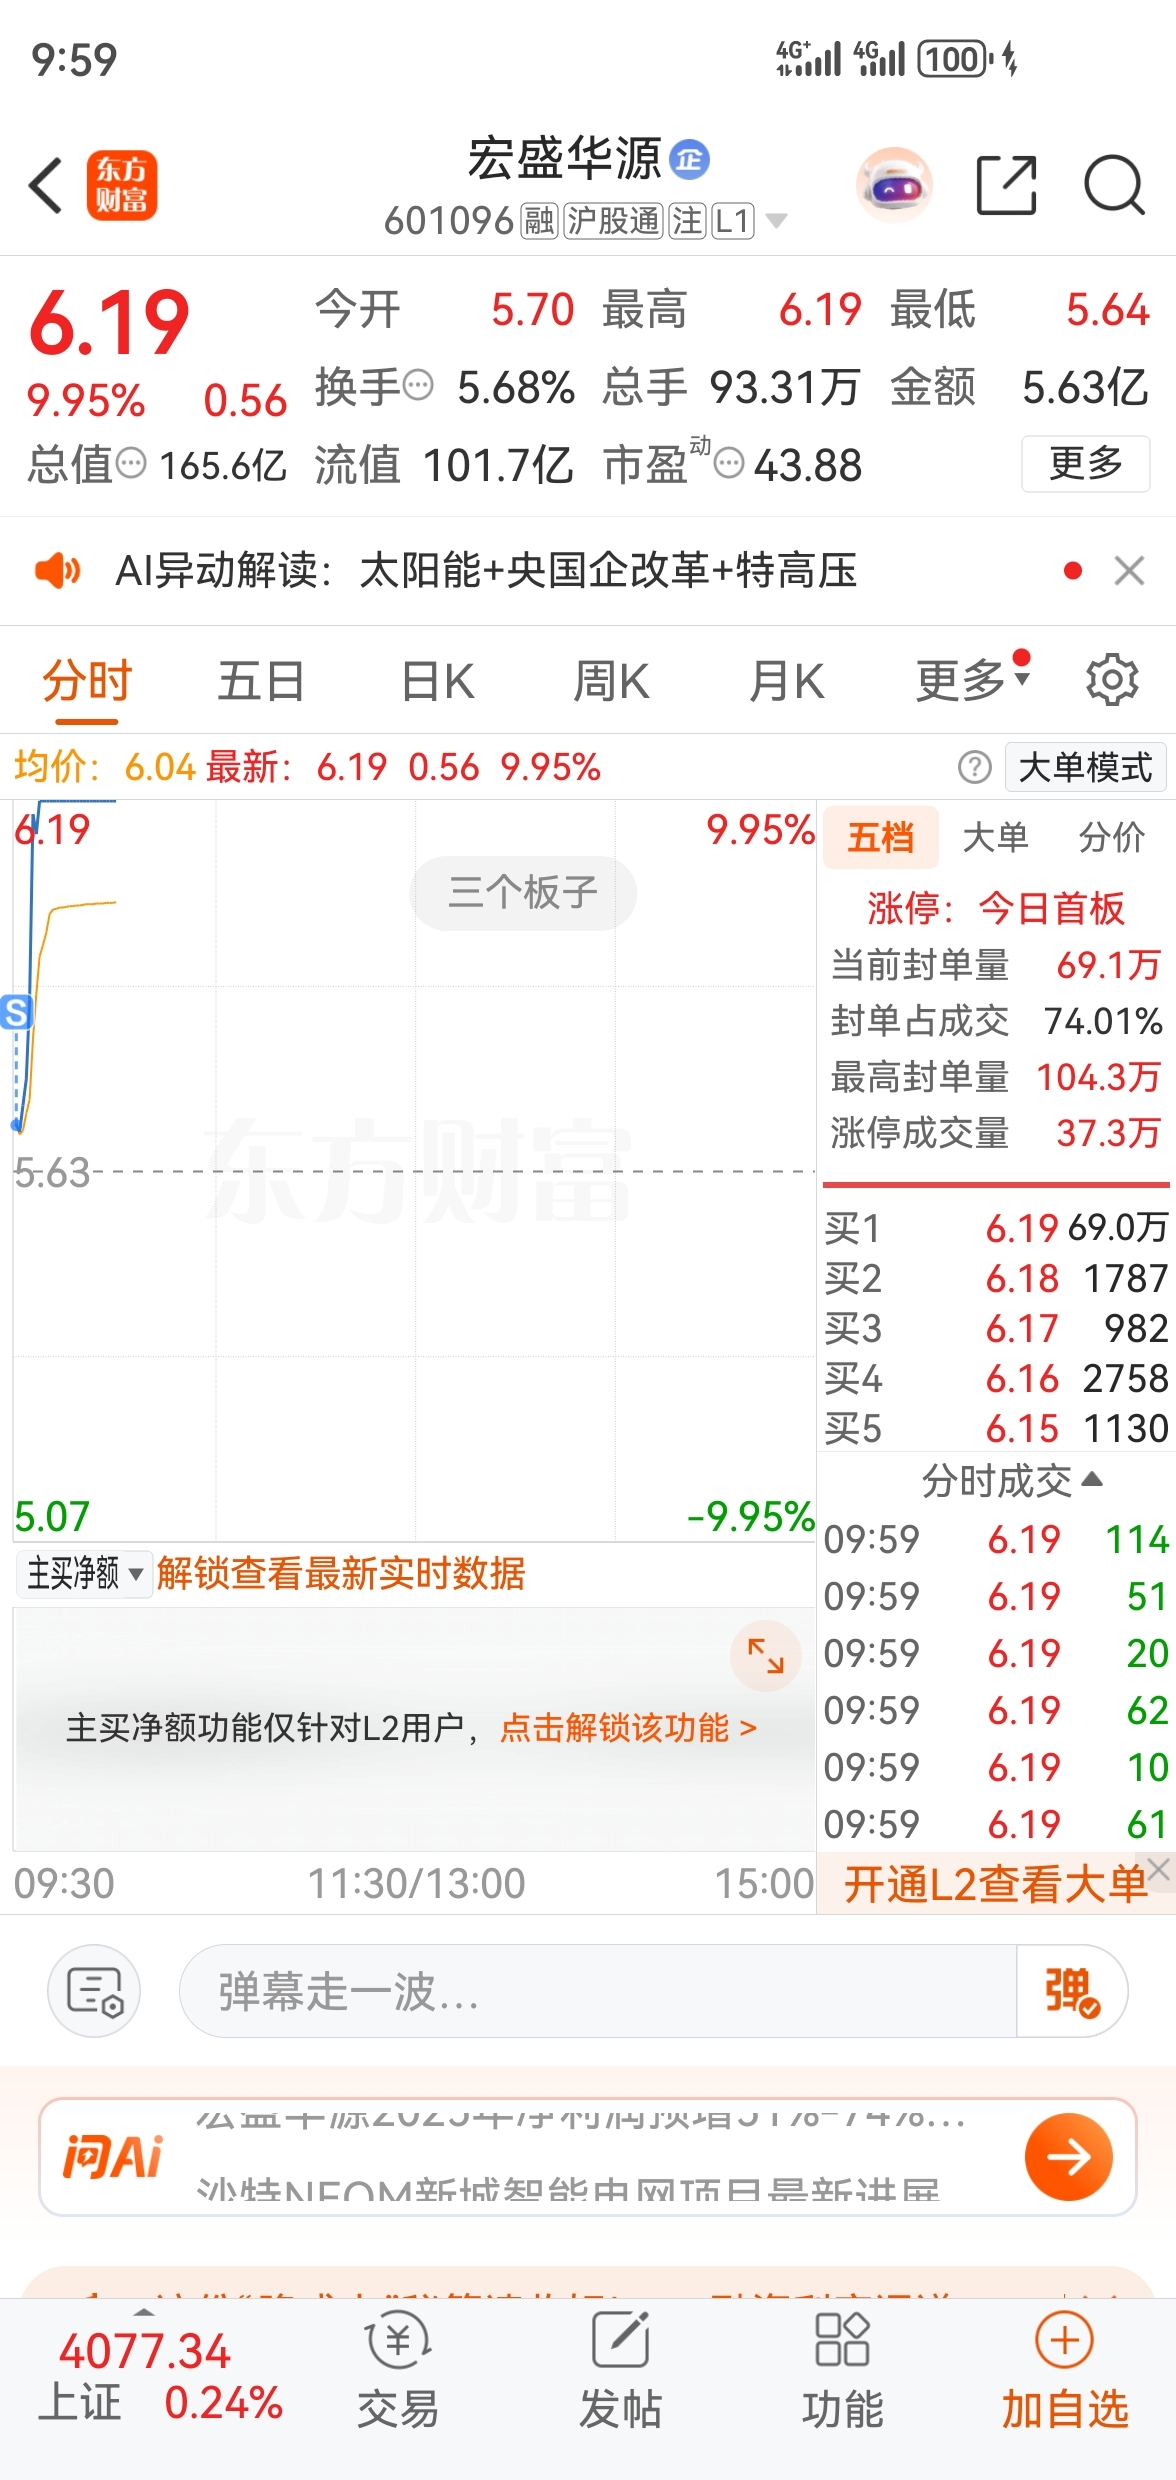Viewport: 1176px width, 2480px height.
Task: Tap the 注 tag
Action: (688, 221)
